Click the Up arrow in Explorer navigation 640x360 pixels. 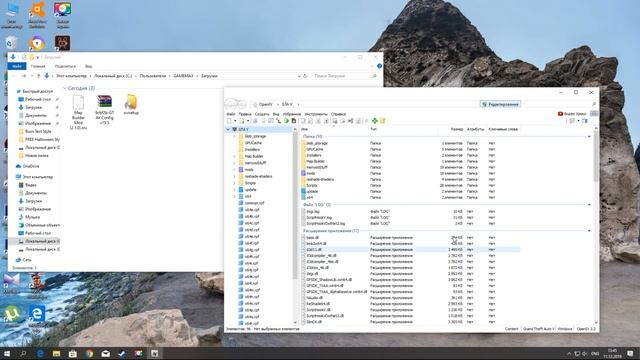(x=39, y=76)
